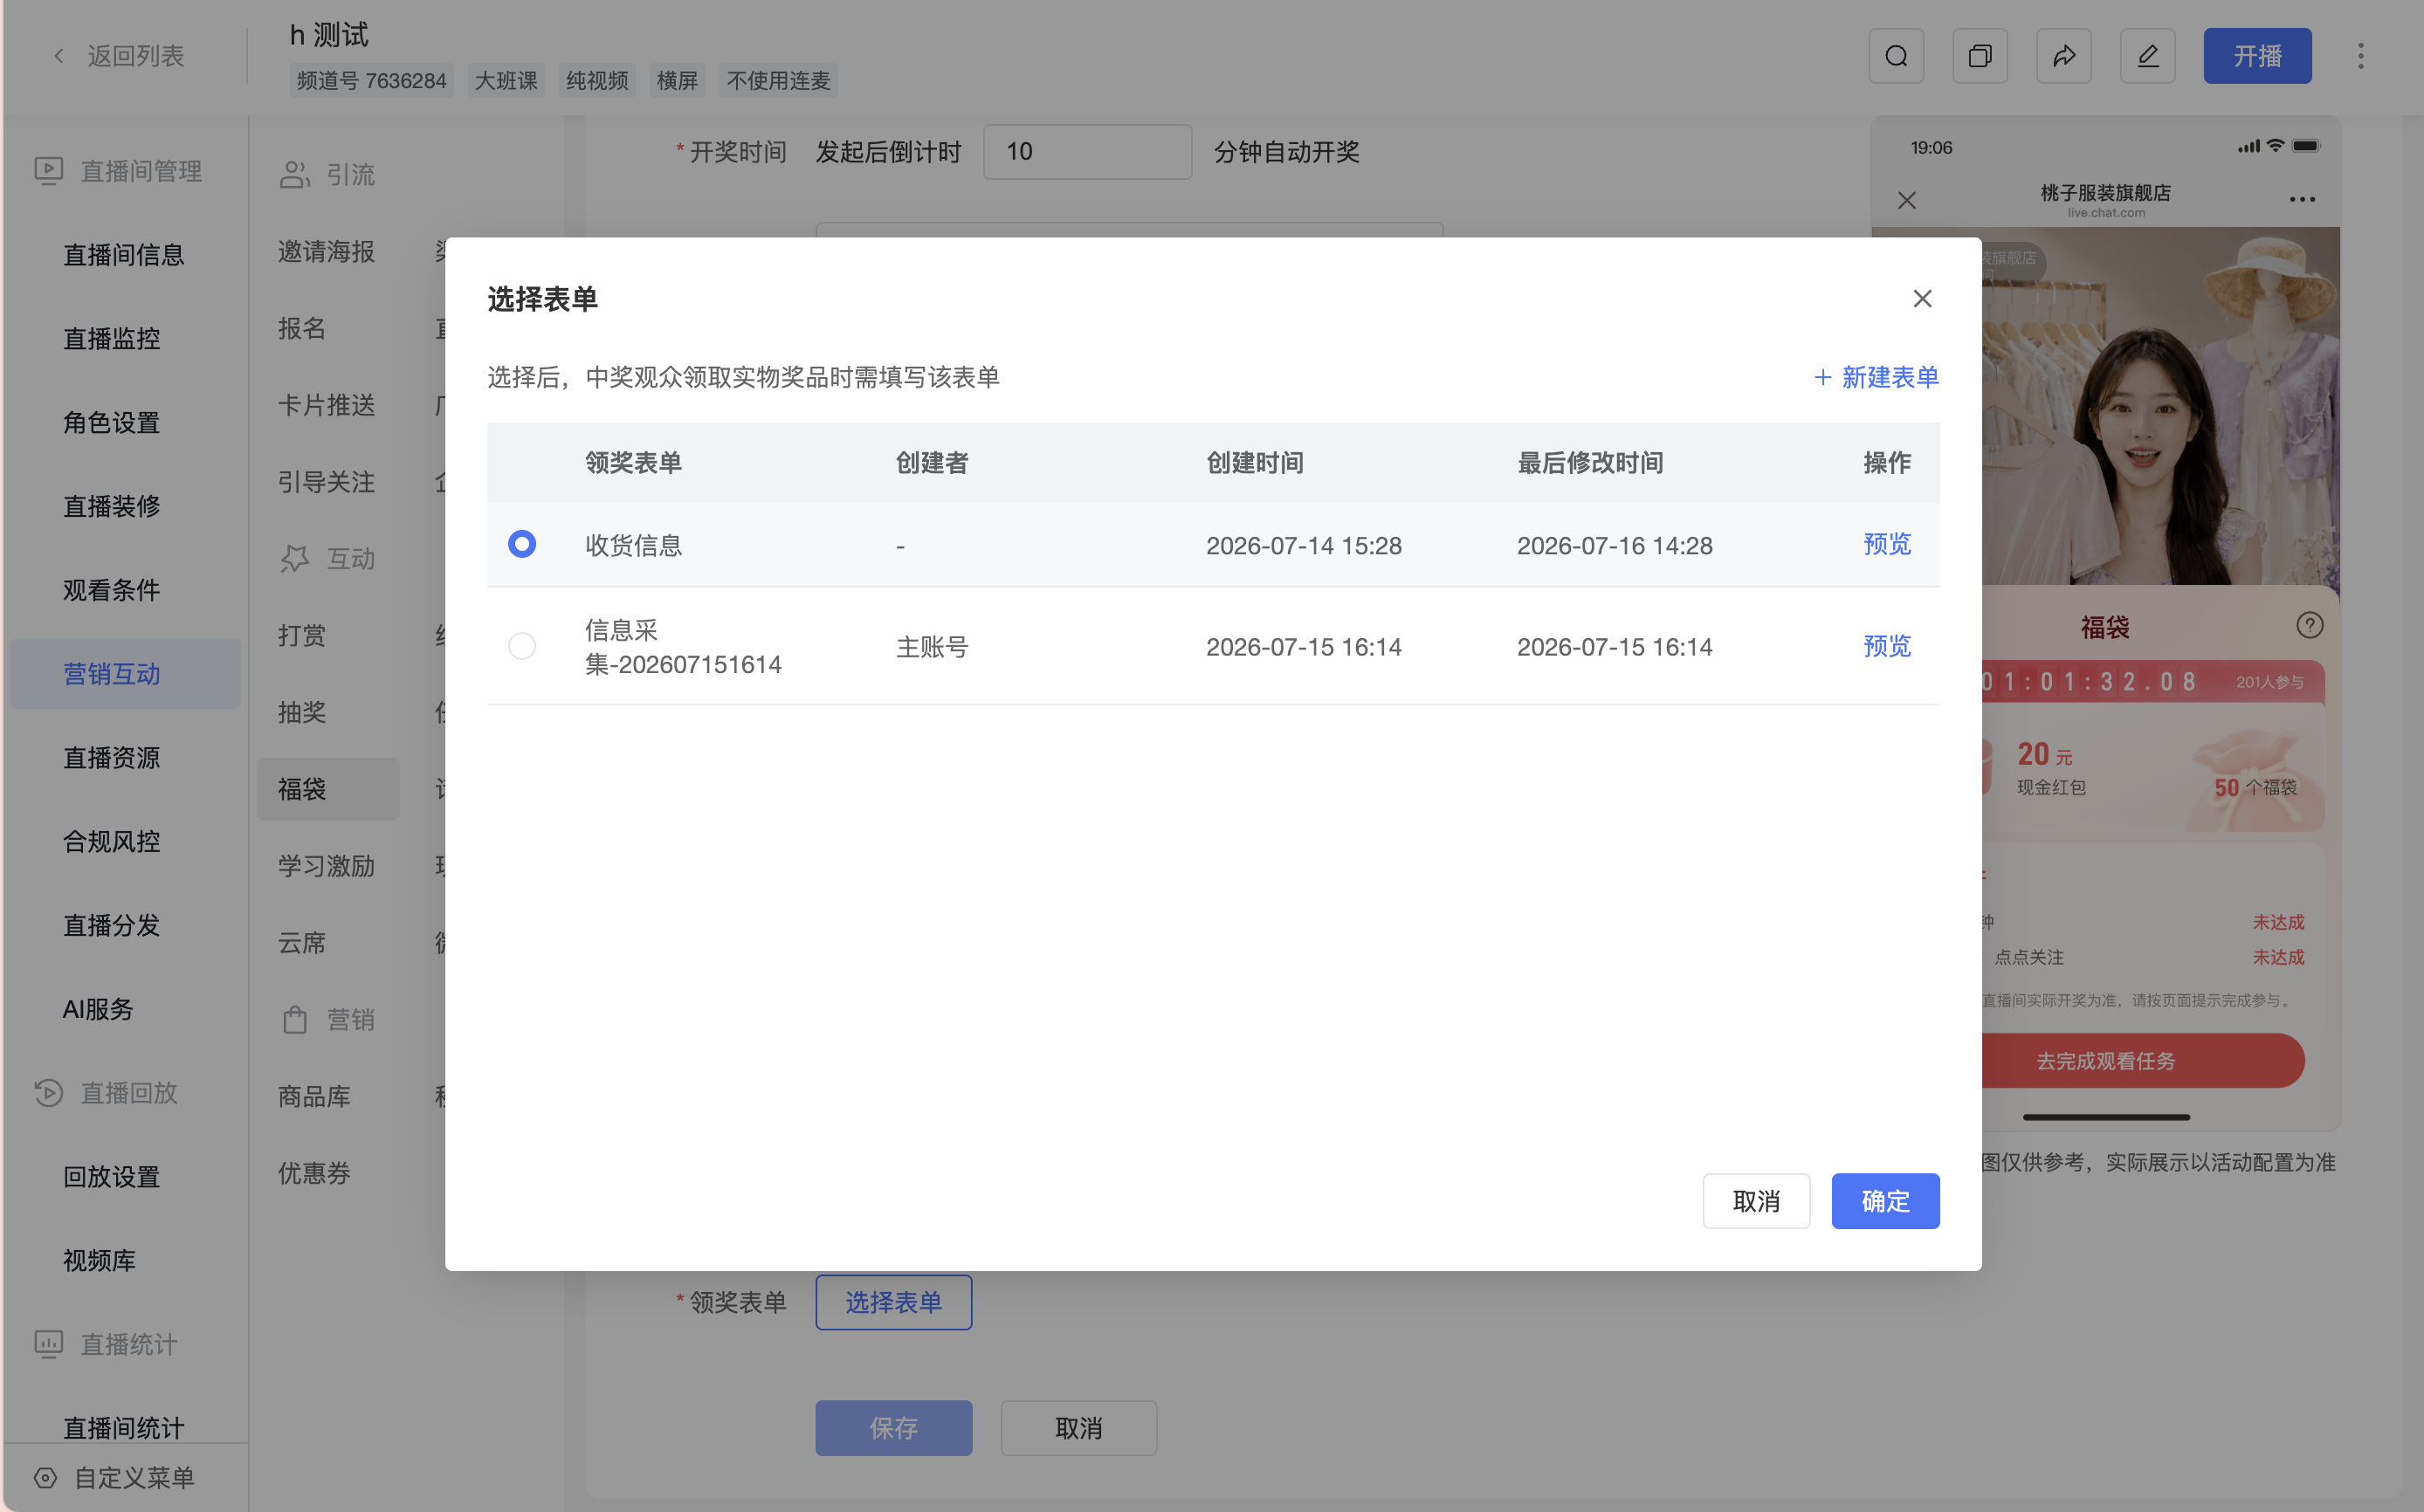Click the search icon in top toolbar
The width and height of the screenshot is (2424, 1512).
tap(1896, 56)
